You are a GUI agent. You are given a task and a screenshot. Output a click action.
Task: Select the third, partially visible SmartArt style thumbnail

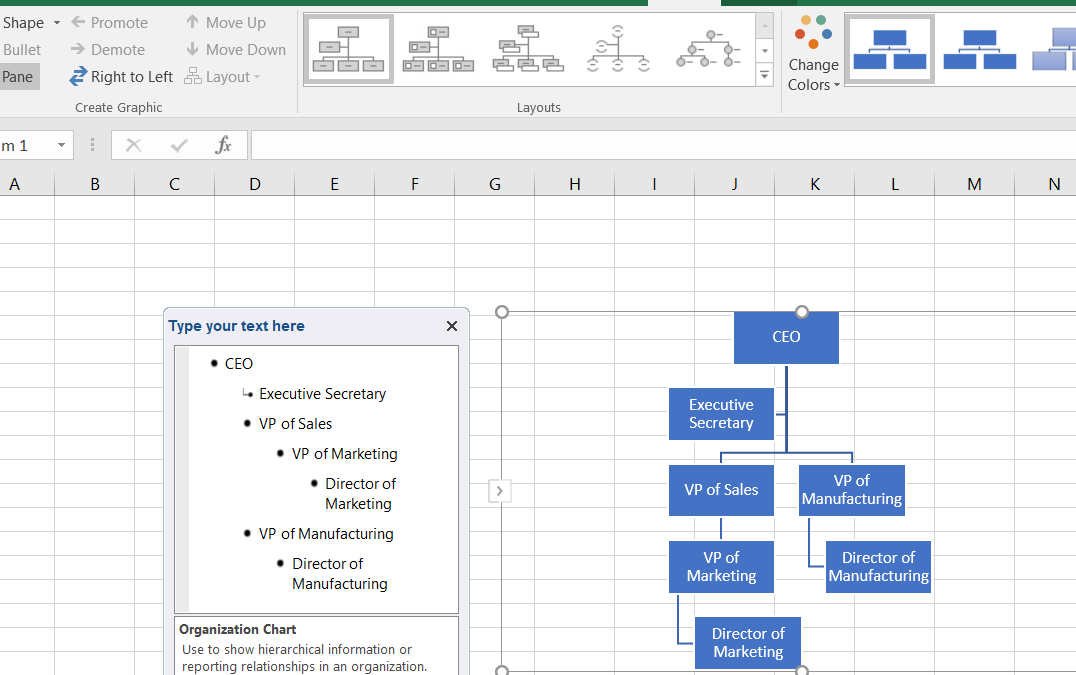[x=1053, y=49]
